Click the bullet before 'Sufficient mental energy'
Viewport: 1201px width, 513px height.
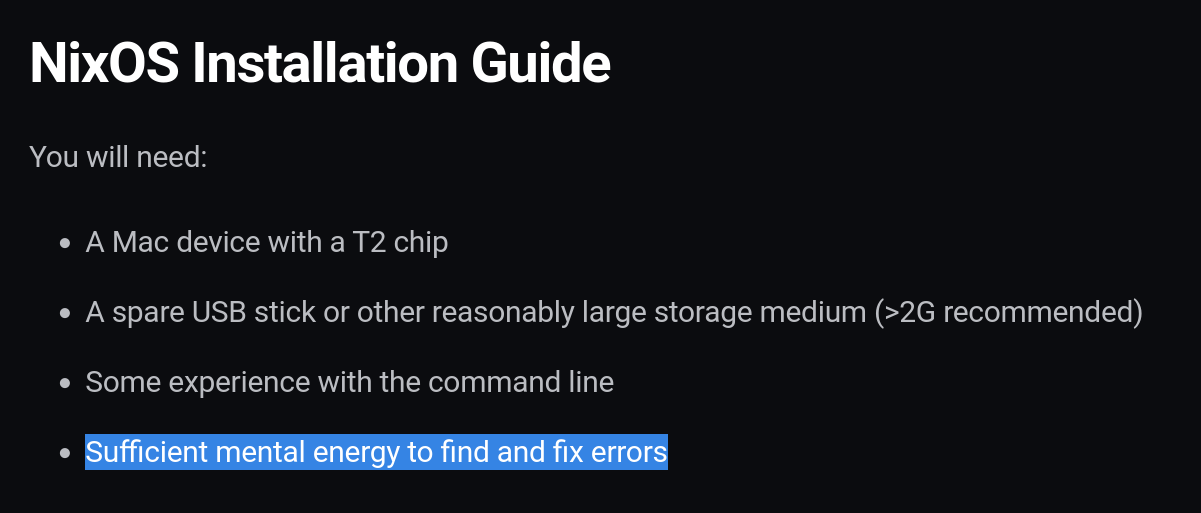tap(65, 453)
